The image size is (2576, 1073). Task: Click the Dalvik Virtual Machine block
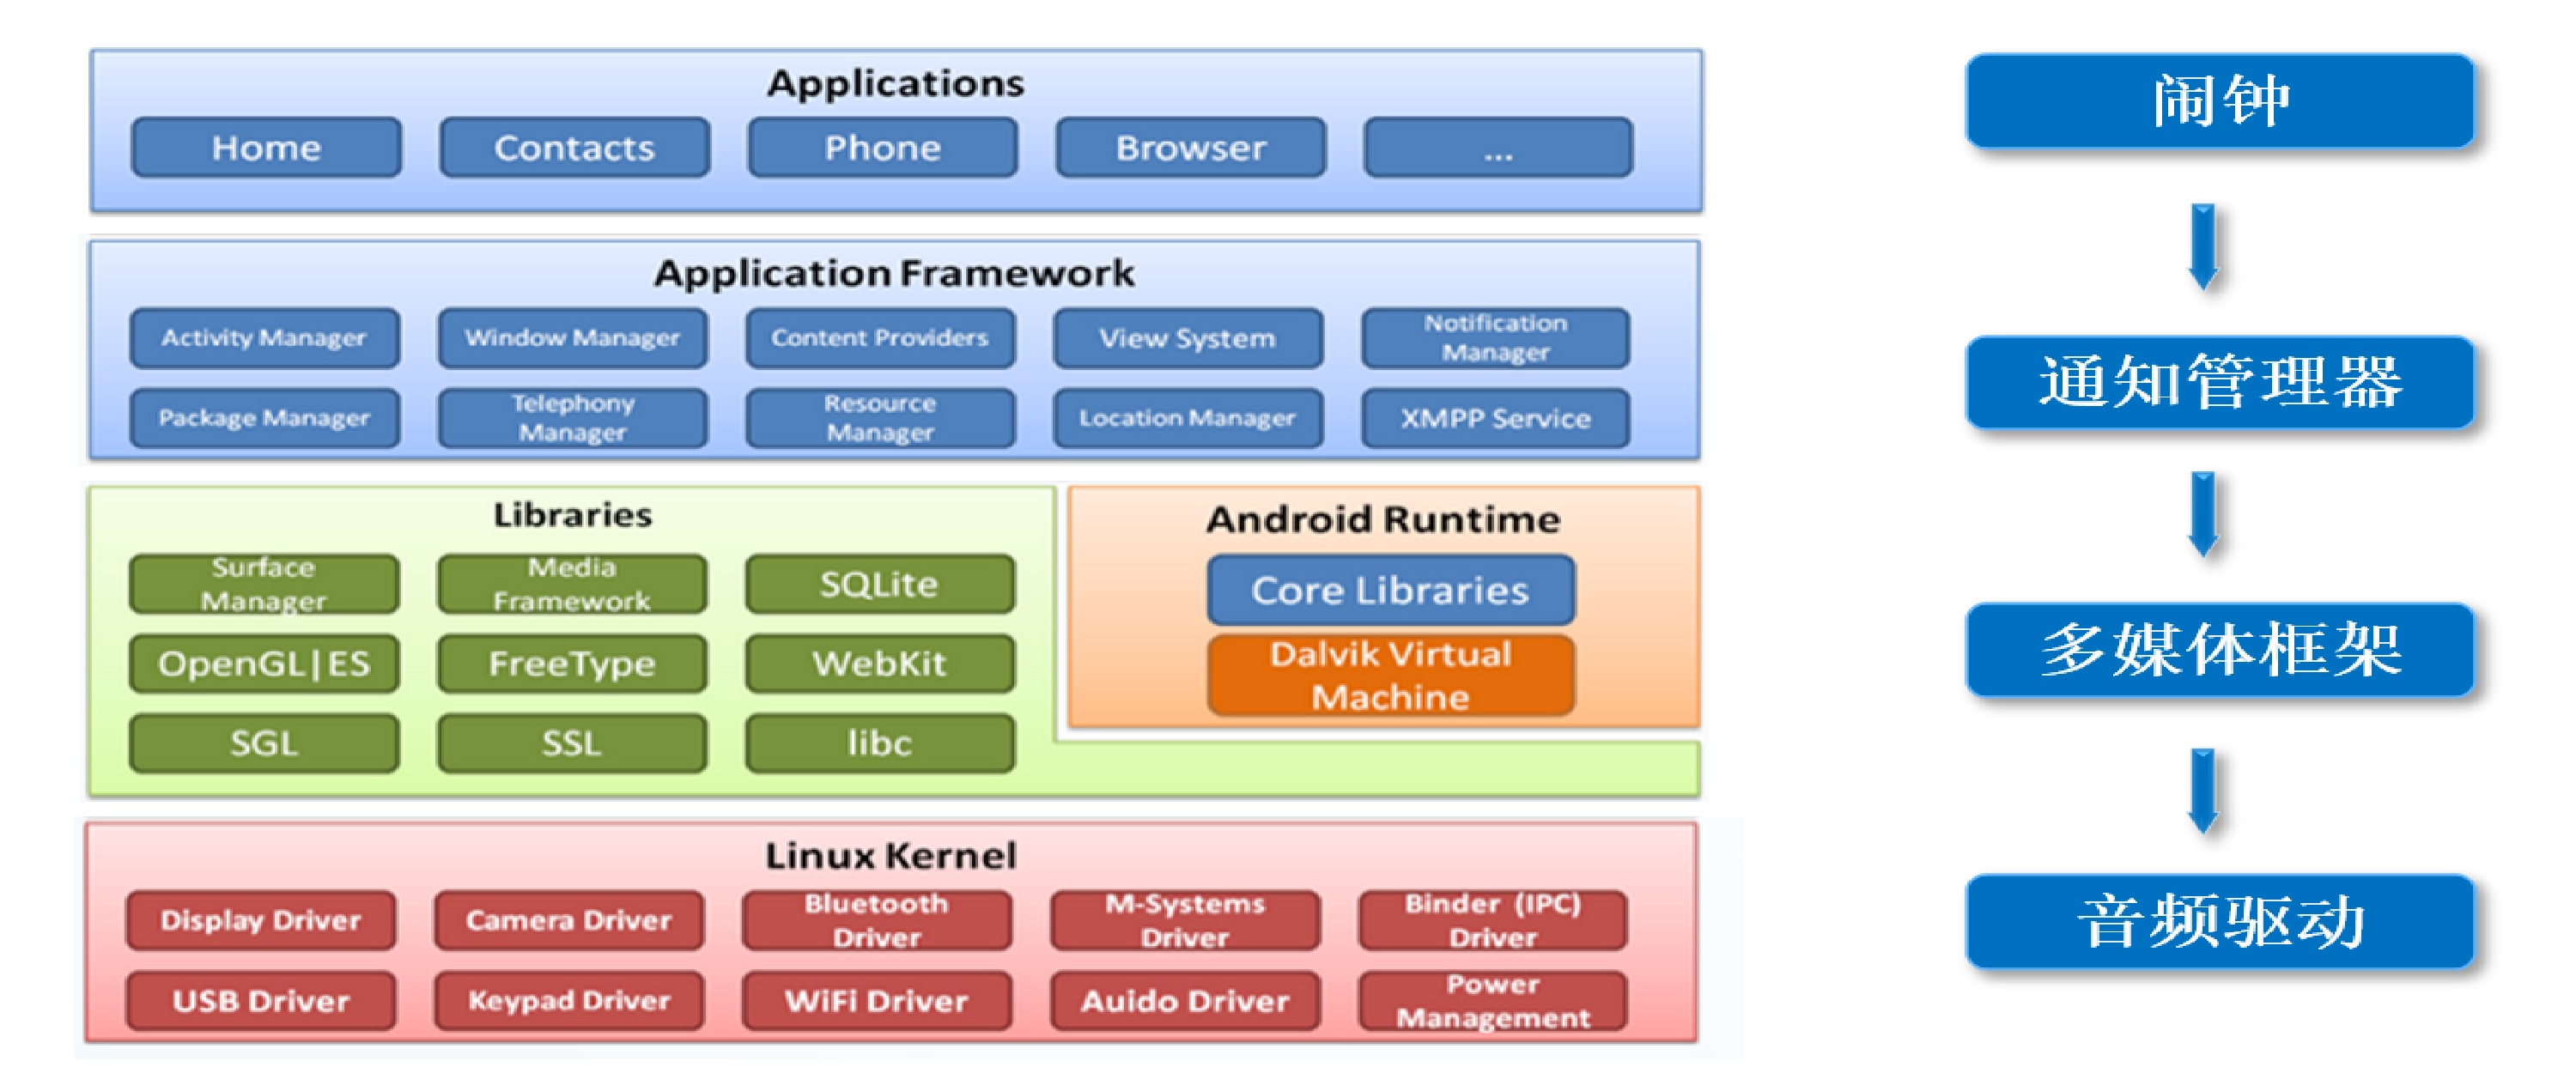(1390, 675)
